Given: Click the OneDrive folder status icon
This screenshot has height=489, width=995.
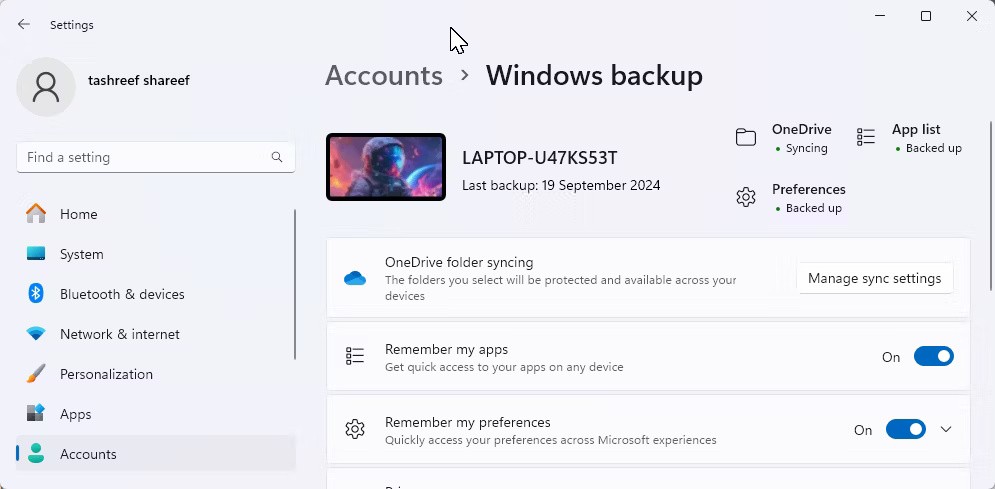Looking at the screenshot, I should pyautogui.click(x=746, y=138).
